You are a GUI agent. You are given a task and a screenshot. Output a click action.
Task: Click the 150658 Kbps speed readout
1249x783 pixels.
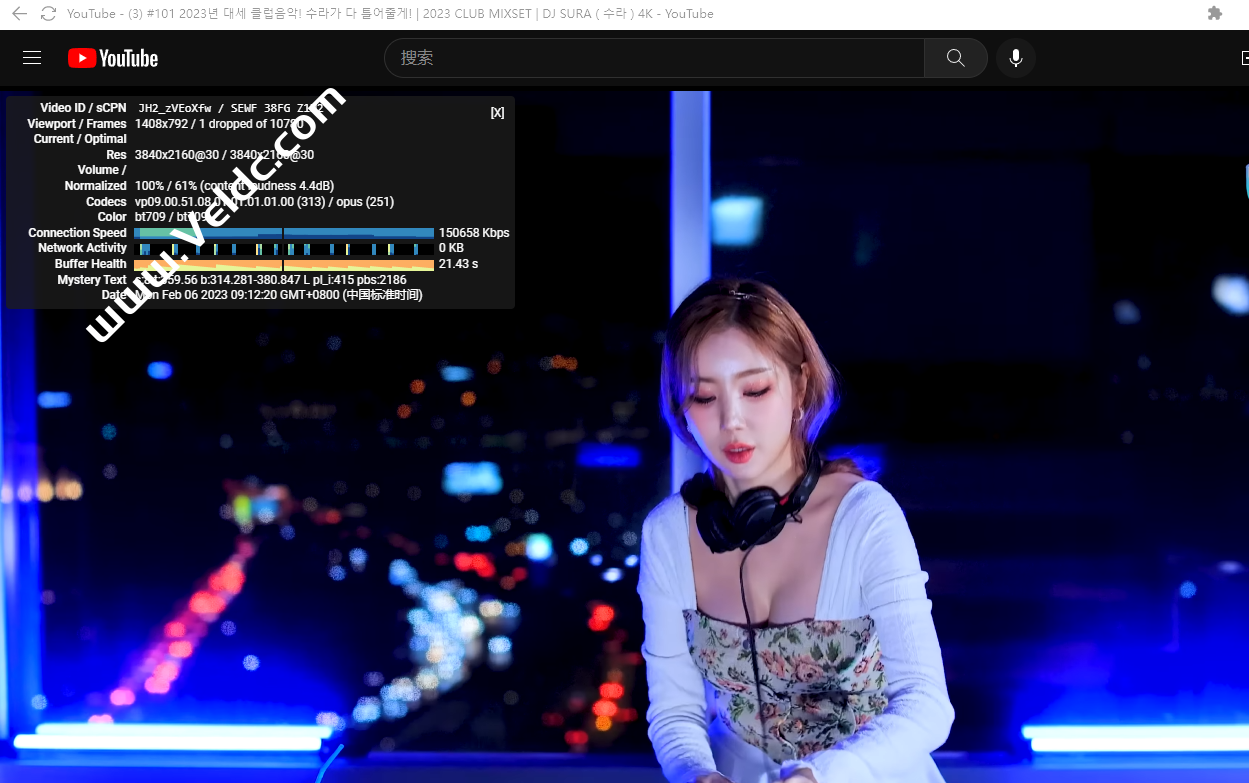[474, 233]
